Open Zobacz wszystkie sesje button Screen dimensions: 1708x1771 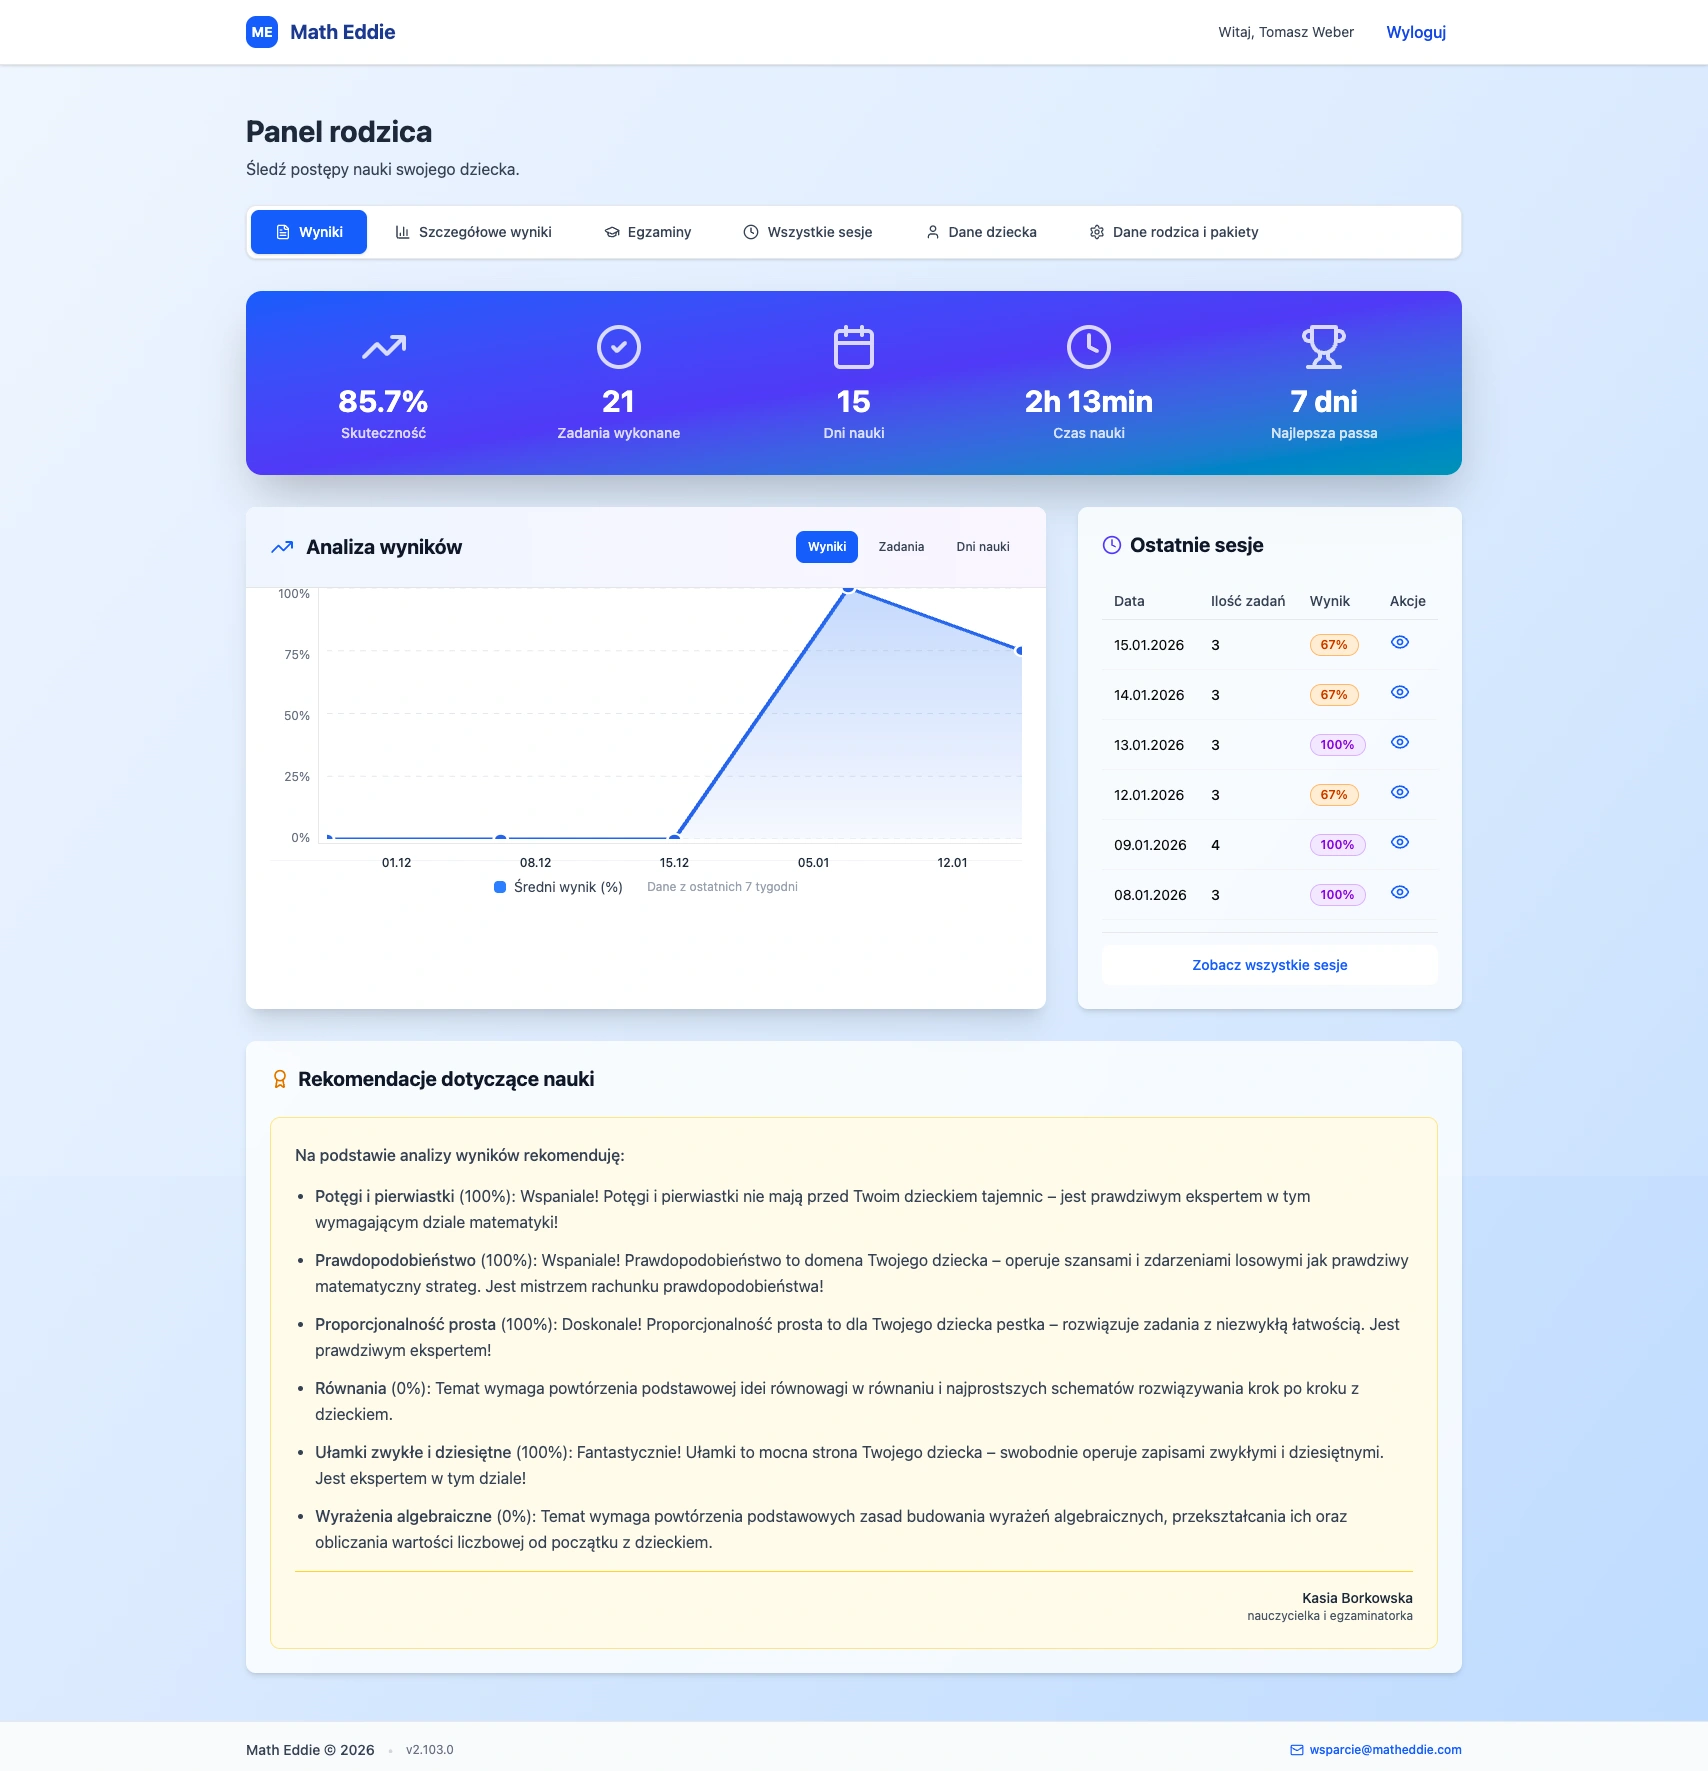[1270, 965]
